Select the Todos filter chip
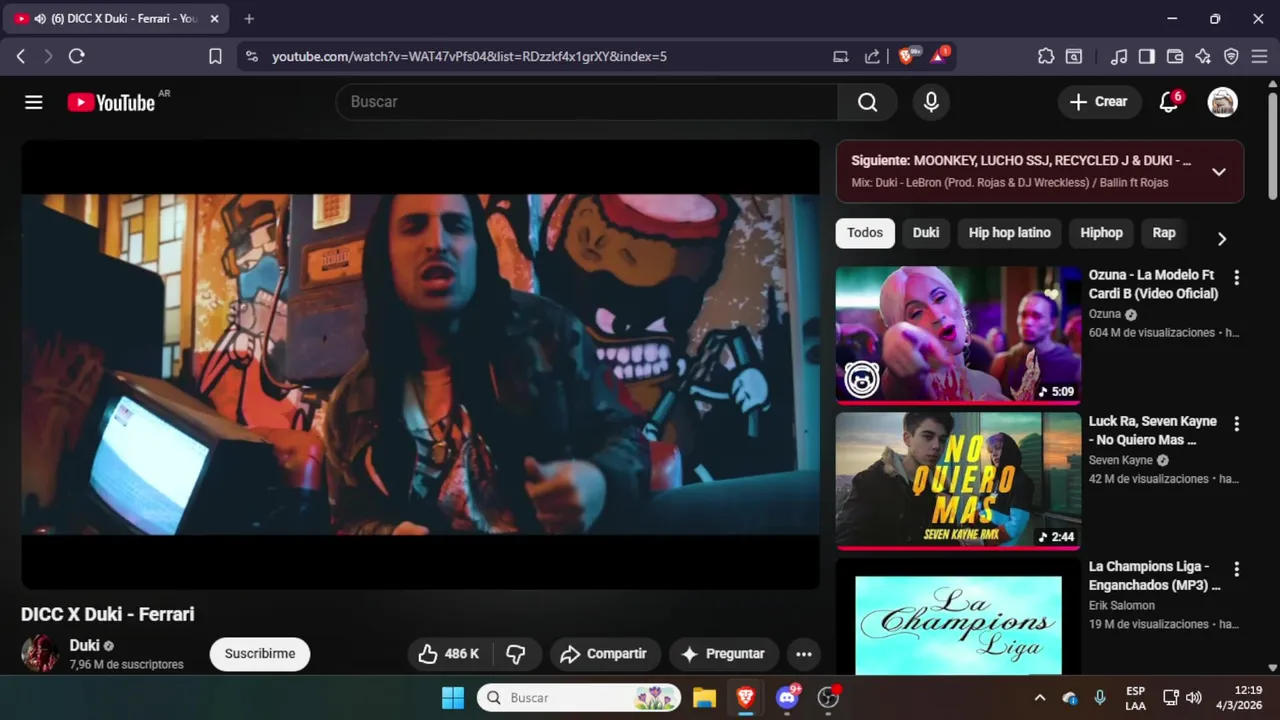 [x=865, y=233]
